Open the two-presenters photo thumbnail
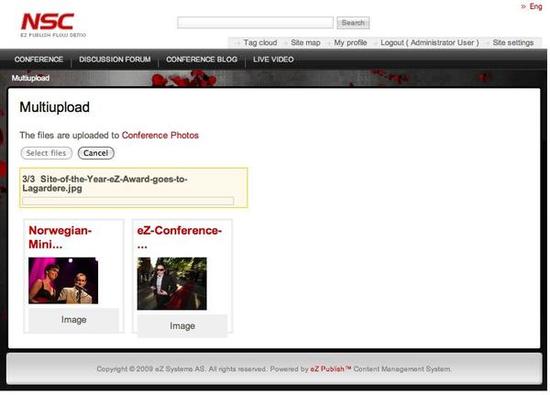 pos(63,281)
